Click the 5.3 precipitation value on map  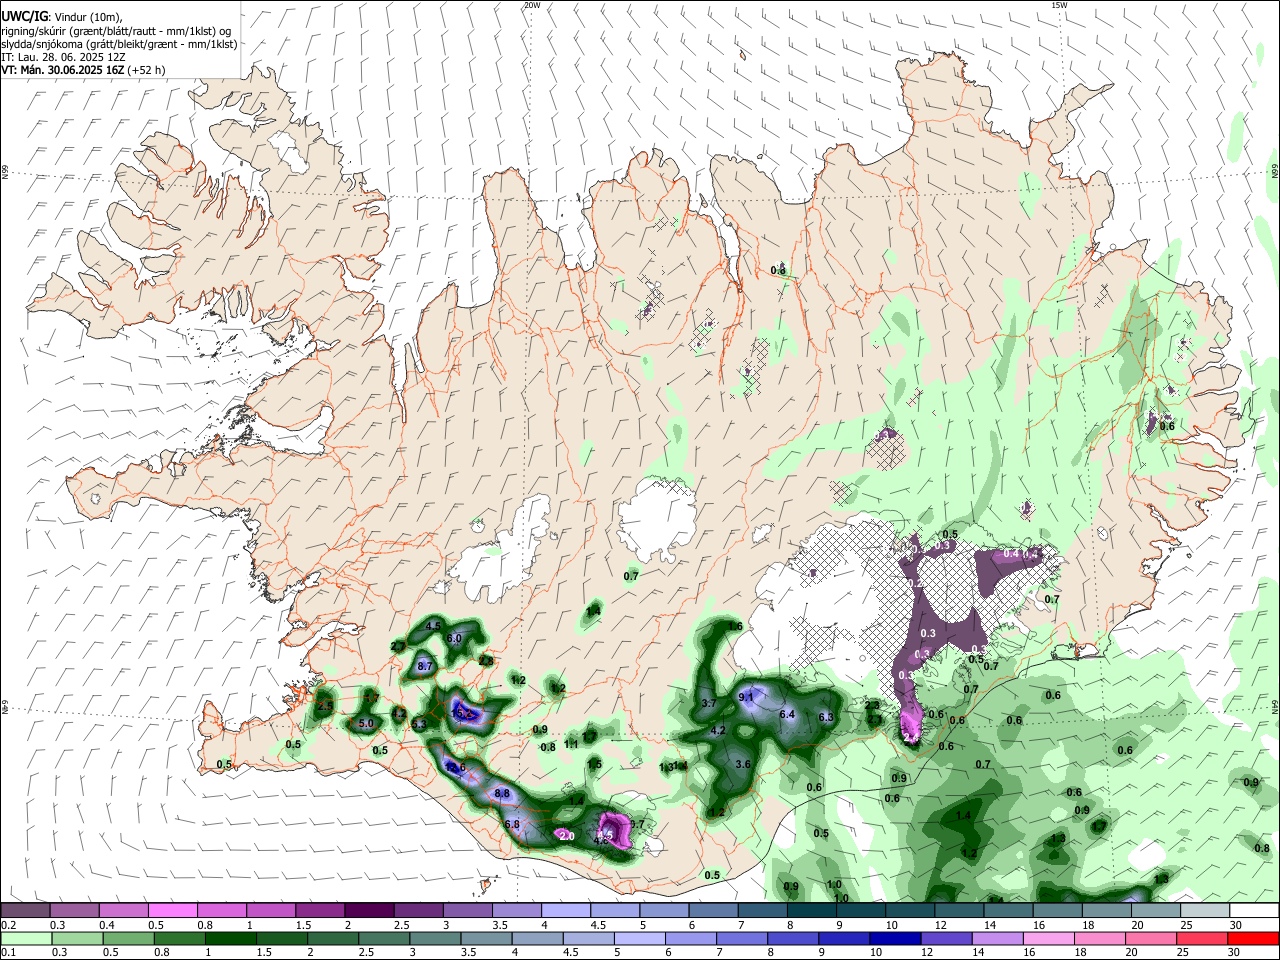[x=419, y=724]
